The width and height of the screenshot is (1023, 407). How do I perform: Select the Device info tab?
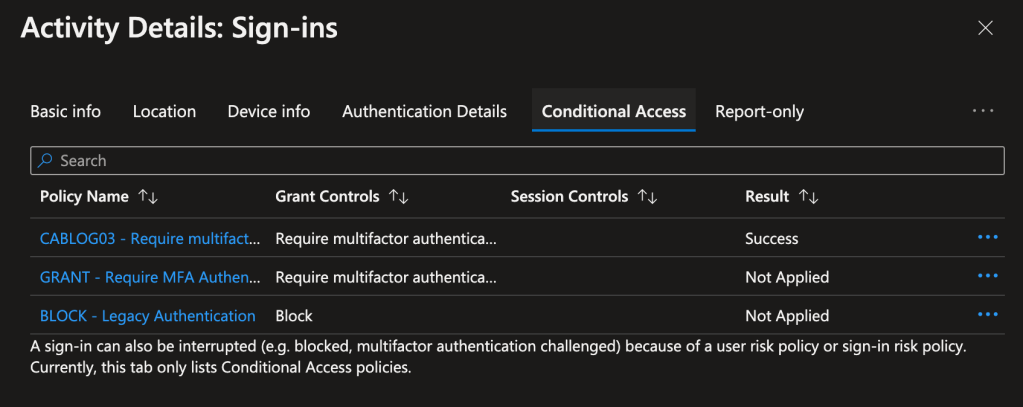coord(269,111)
